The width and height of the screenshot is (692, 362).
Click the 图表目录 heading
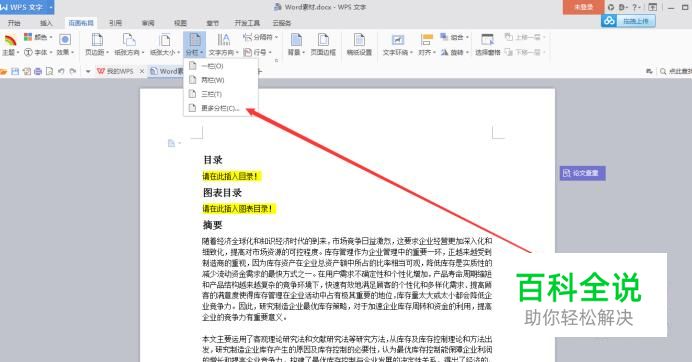pos(222,192)
